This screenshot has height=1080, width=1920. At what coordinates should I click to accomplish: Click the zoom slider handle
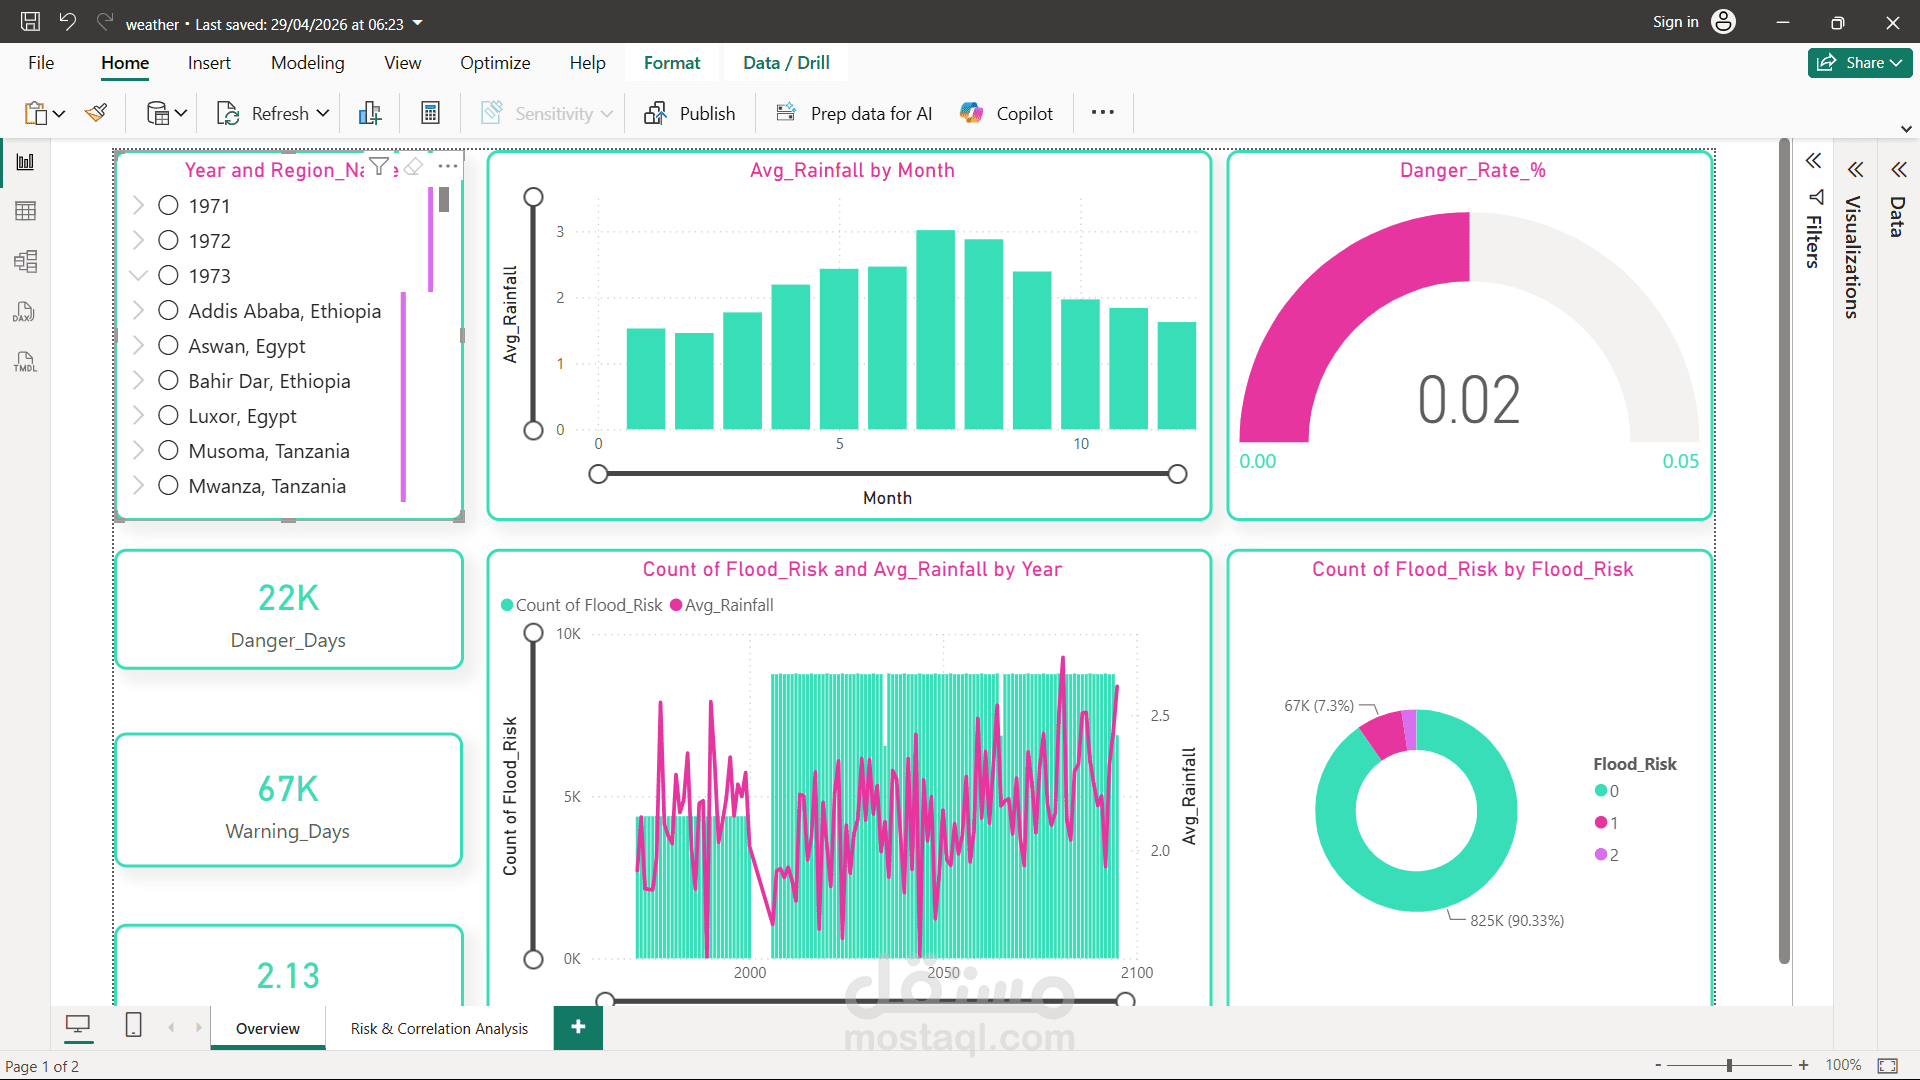[1729, 1065]
